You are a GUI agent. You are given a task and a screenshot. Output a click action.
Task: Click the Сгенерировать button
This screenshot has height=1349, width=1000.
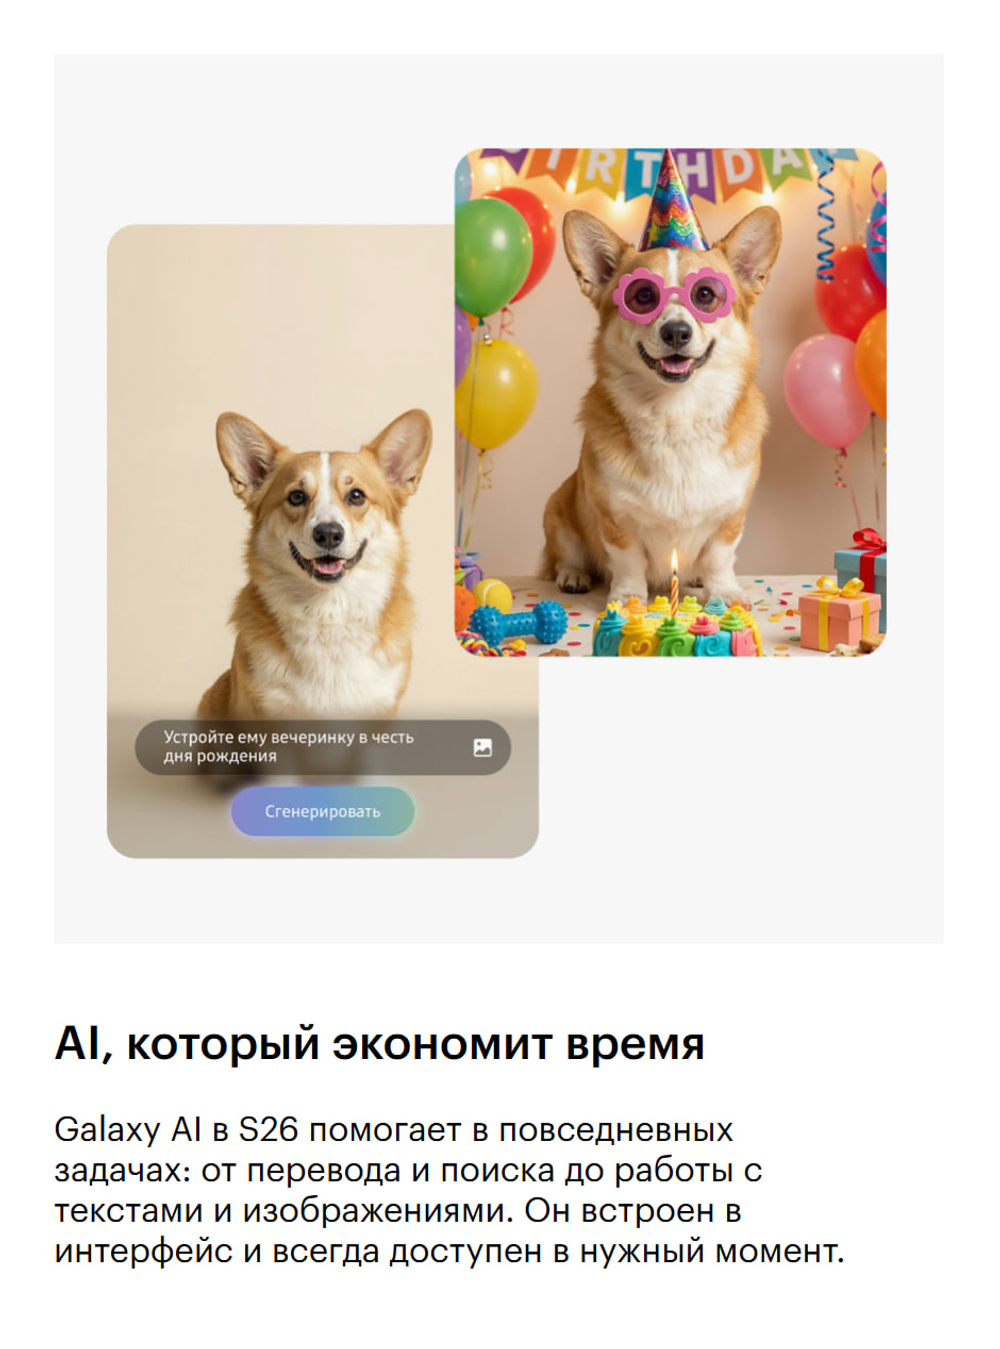322,811
